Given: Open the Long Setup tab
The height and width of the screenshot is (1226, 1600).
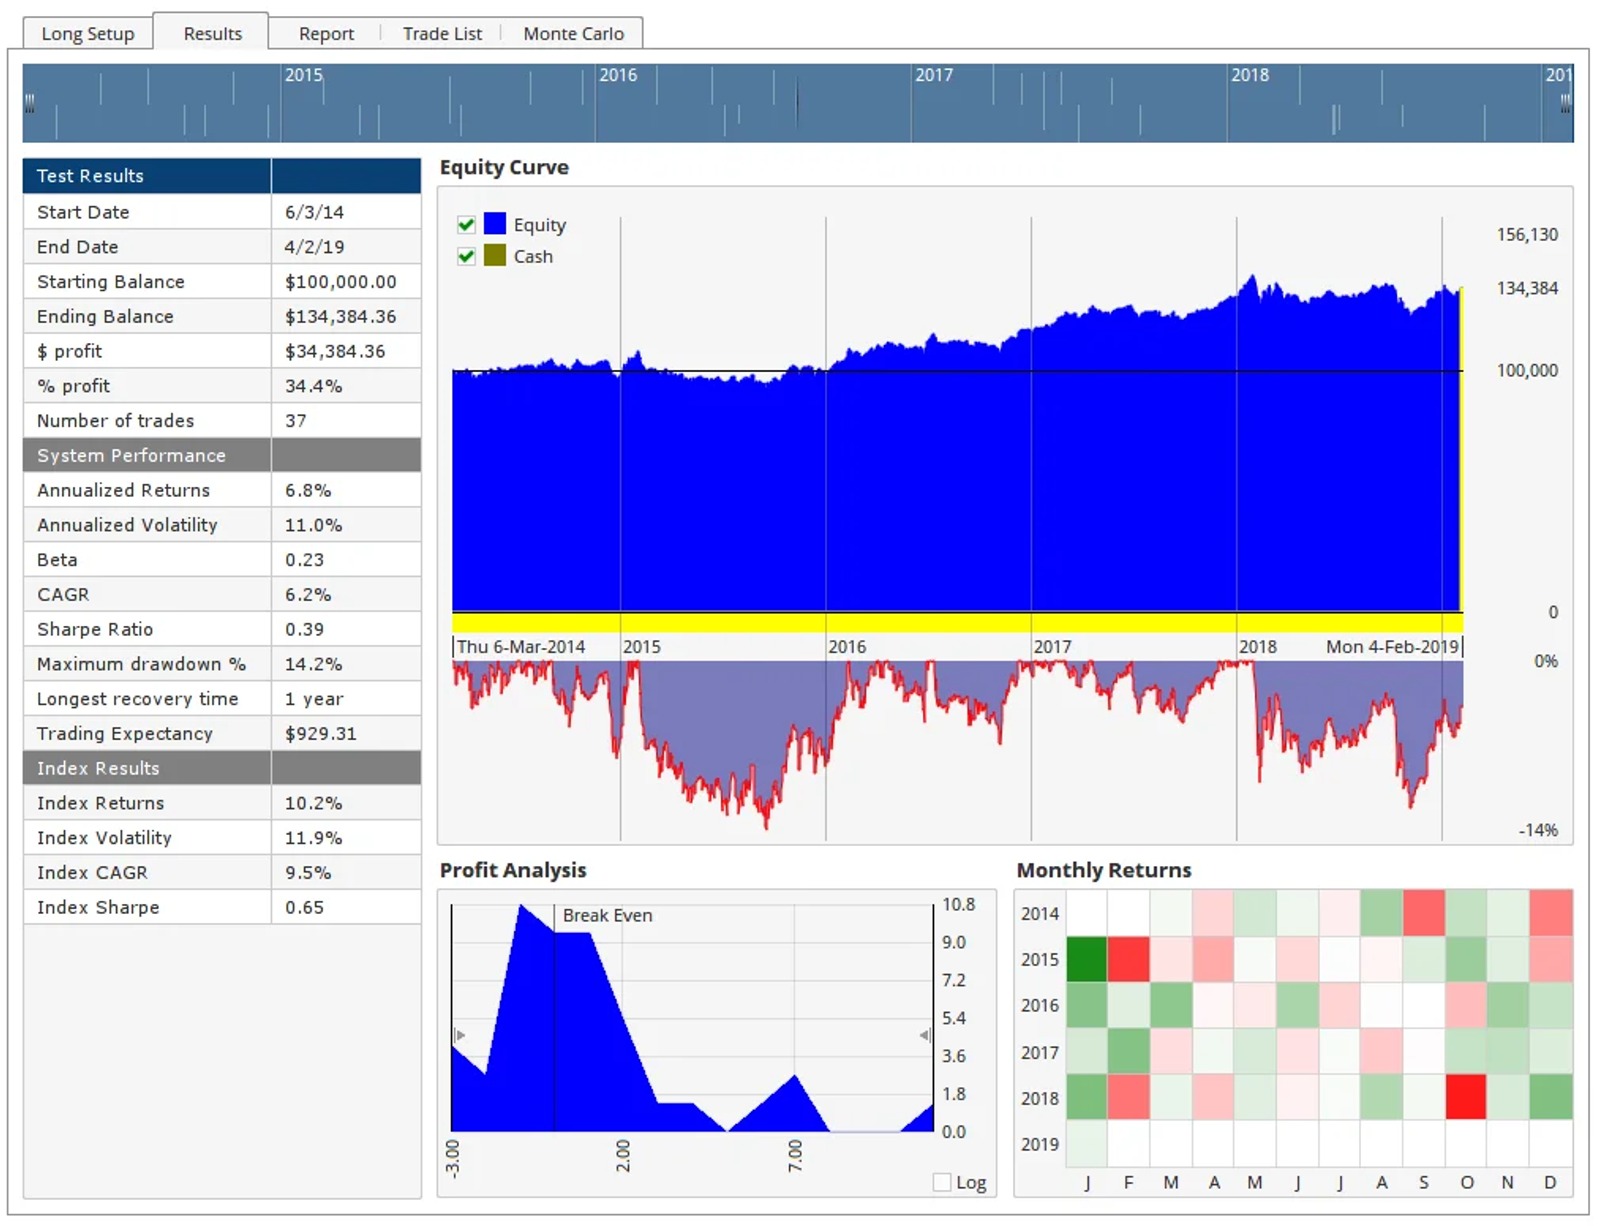Looking at the screenshot, I should tap(88, 33).
